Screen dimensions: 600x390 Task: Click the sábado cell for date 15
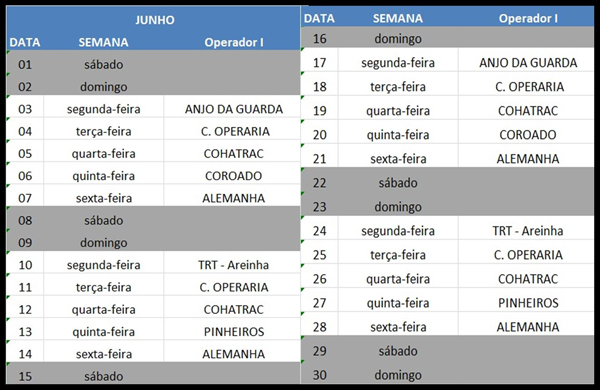tap(104, 376)
